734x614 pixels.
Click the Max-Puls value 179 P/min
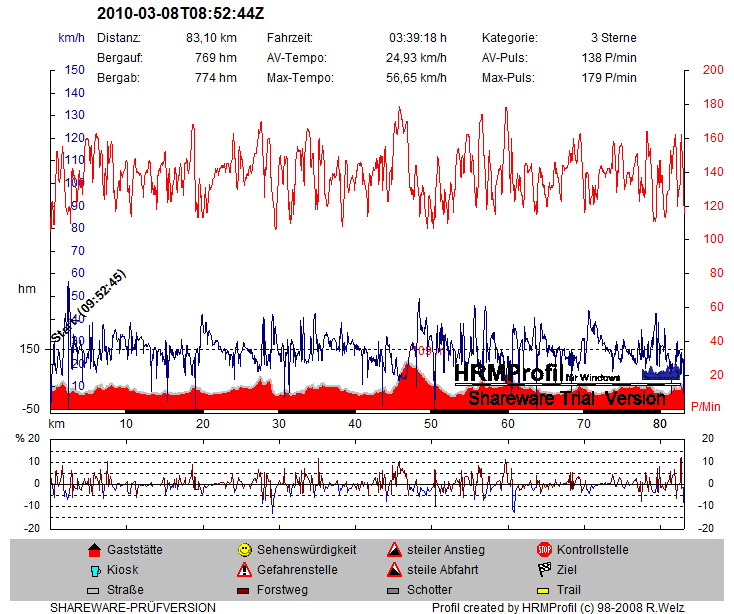click(x=608, y=78)
